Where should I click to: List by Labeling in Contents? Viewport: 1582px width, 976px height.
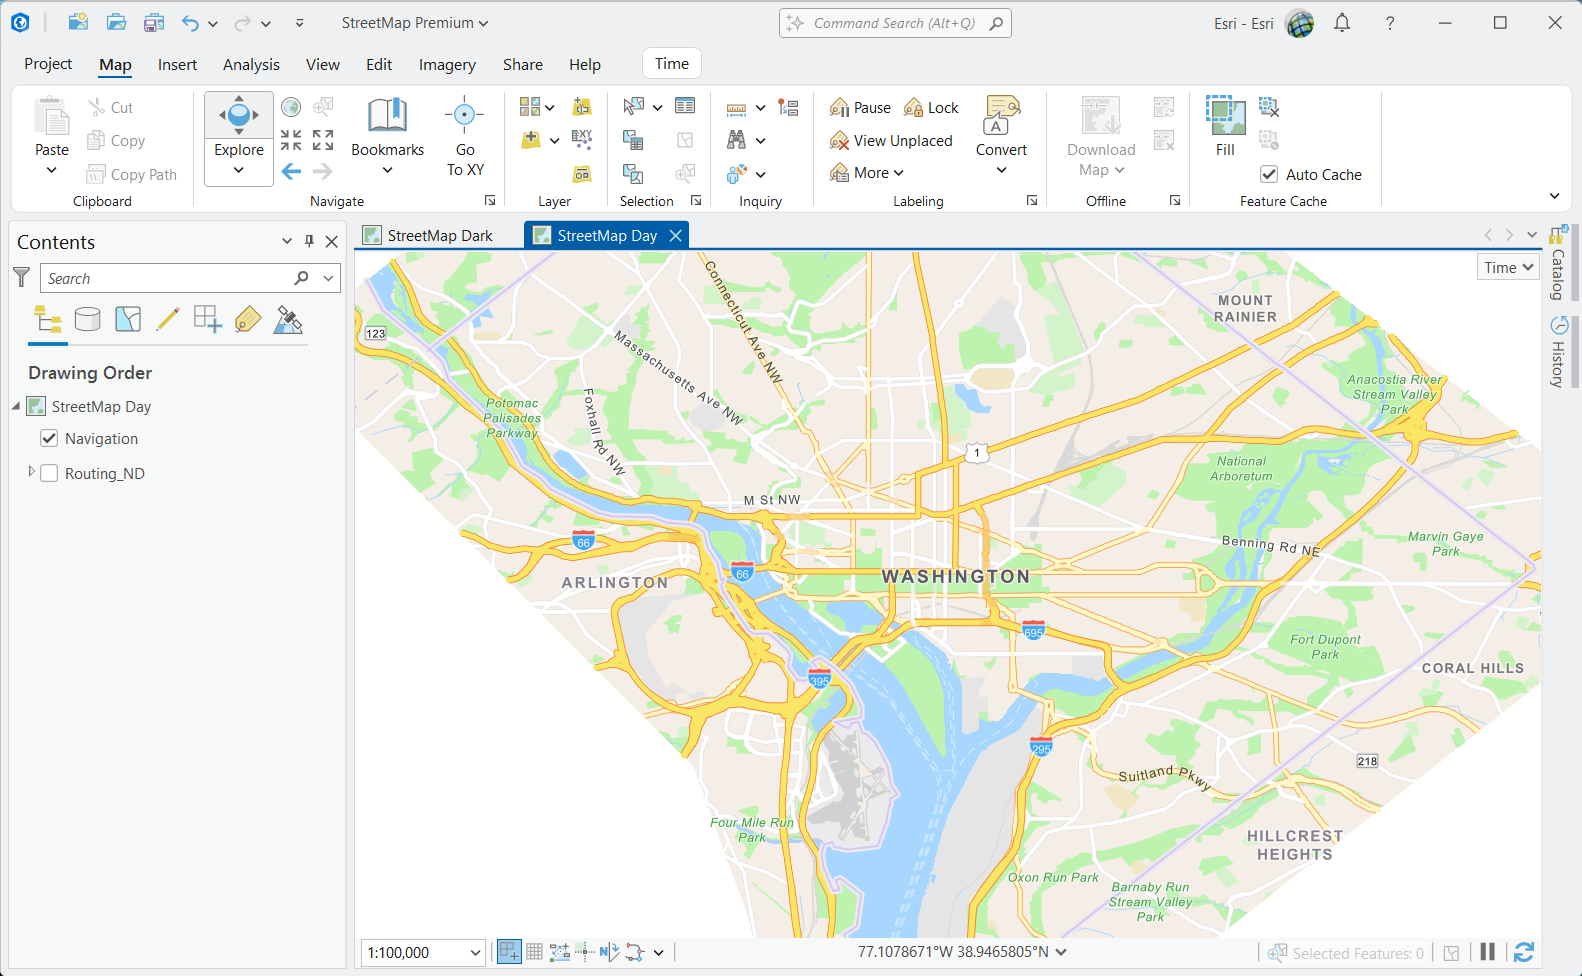pyautogui.click(x=248, y=320)
